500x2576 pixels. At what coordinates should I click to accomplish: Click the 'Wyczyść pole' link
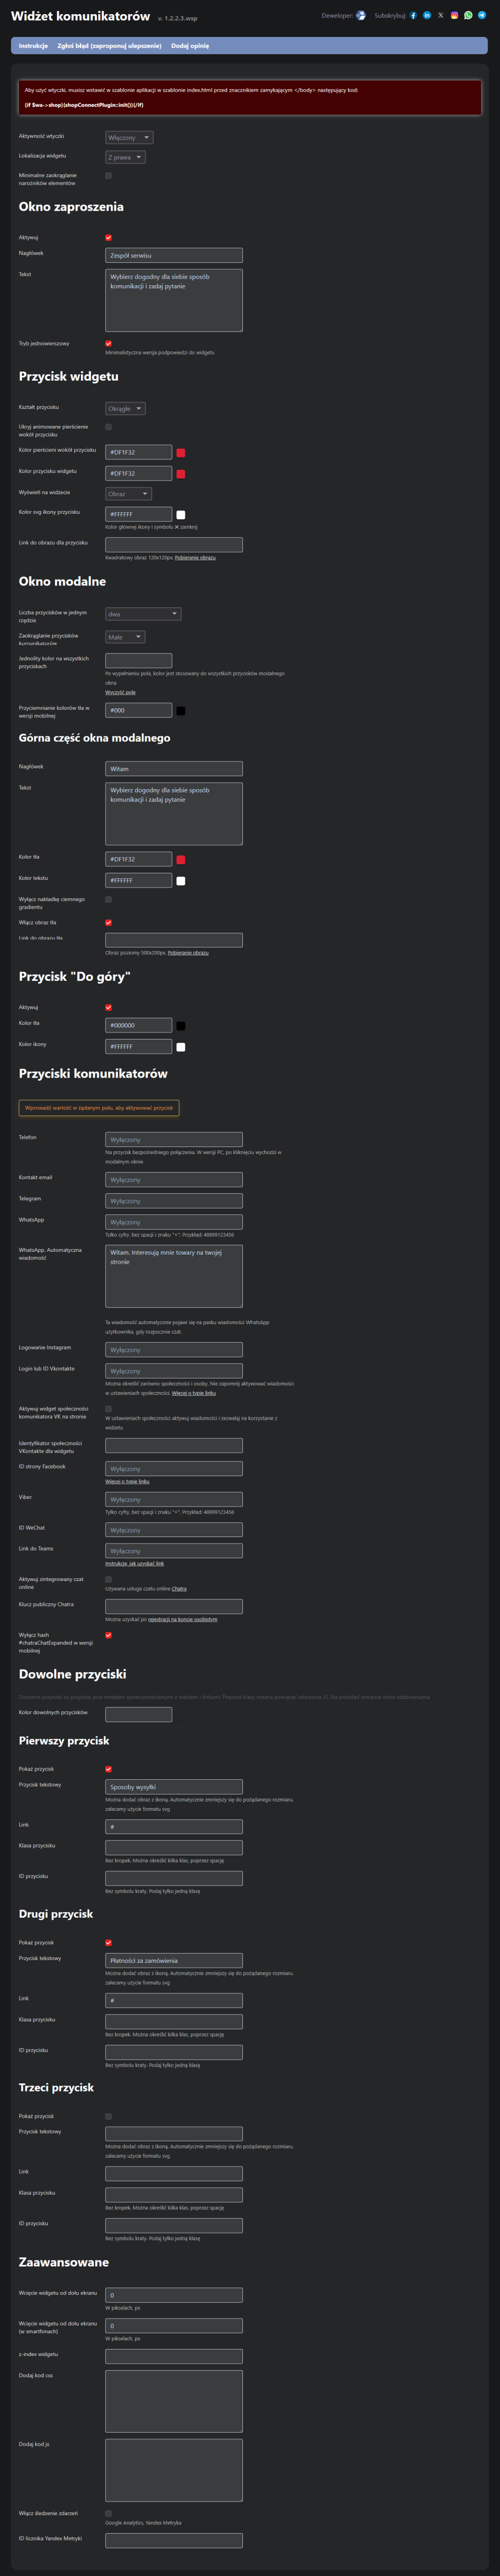pos(121,692)
